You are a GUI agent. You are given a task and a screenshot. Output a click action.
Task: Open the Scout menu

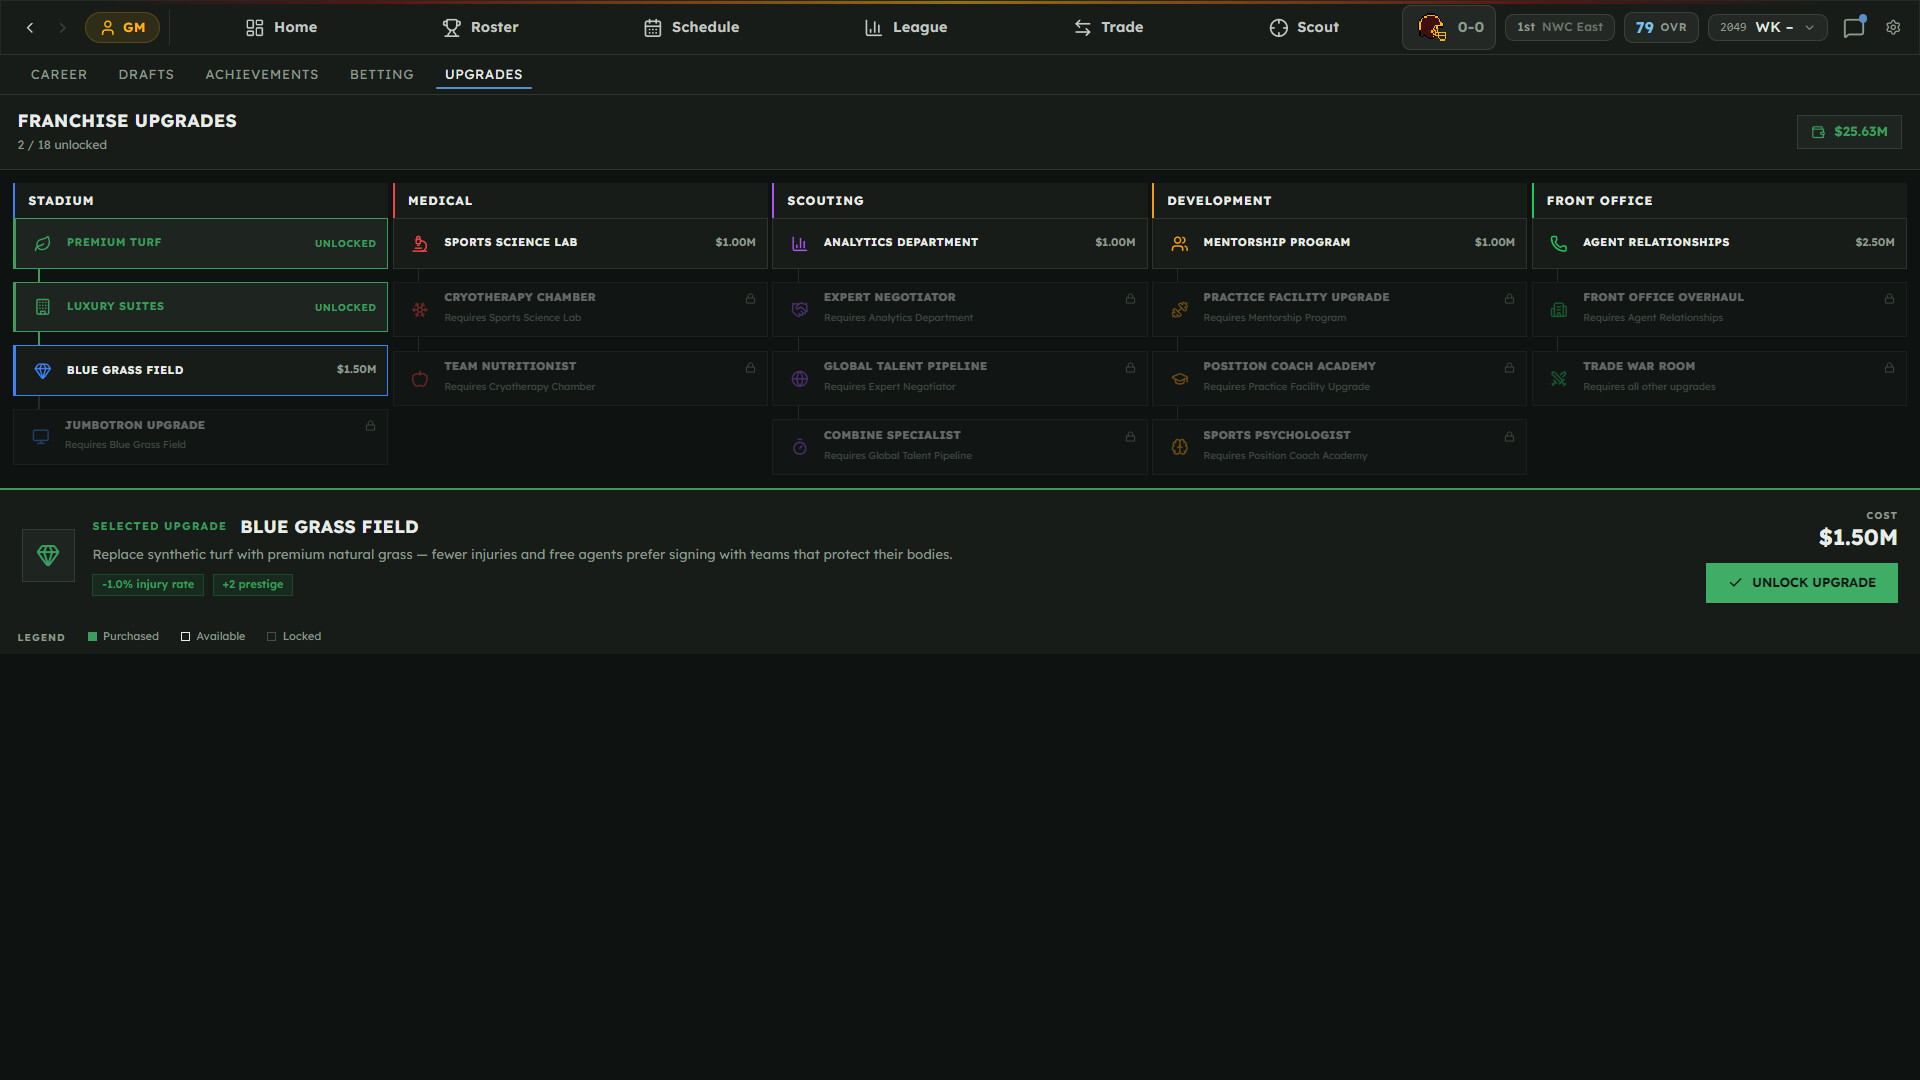click(x=1304, y=28)
